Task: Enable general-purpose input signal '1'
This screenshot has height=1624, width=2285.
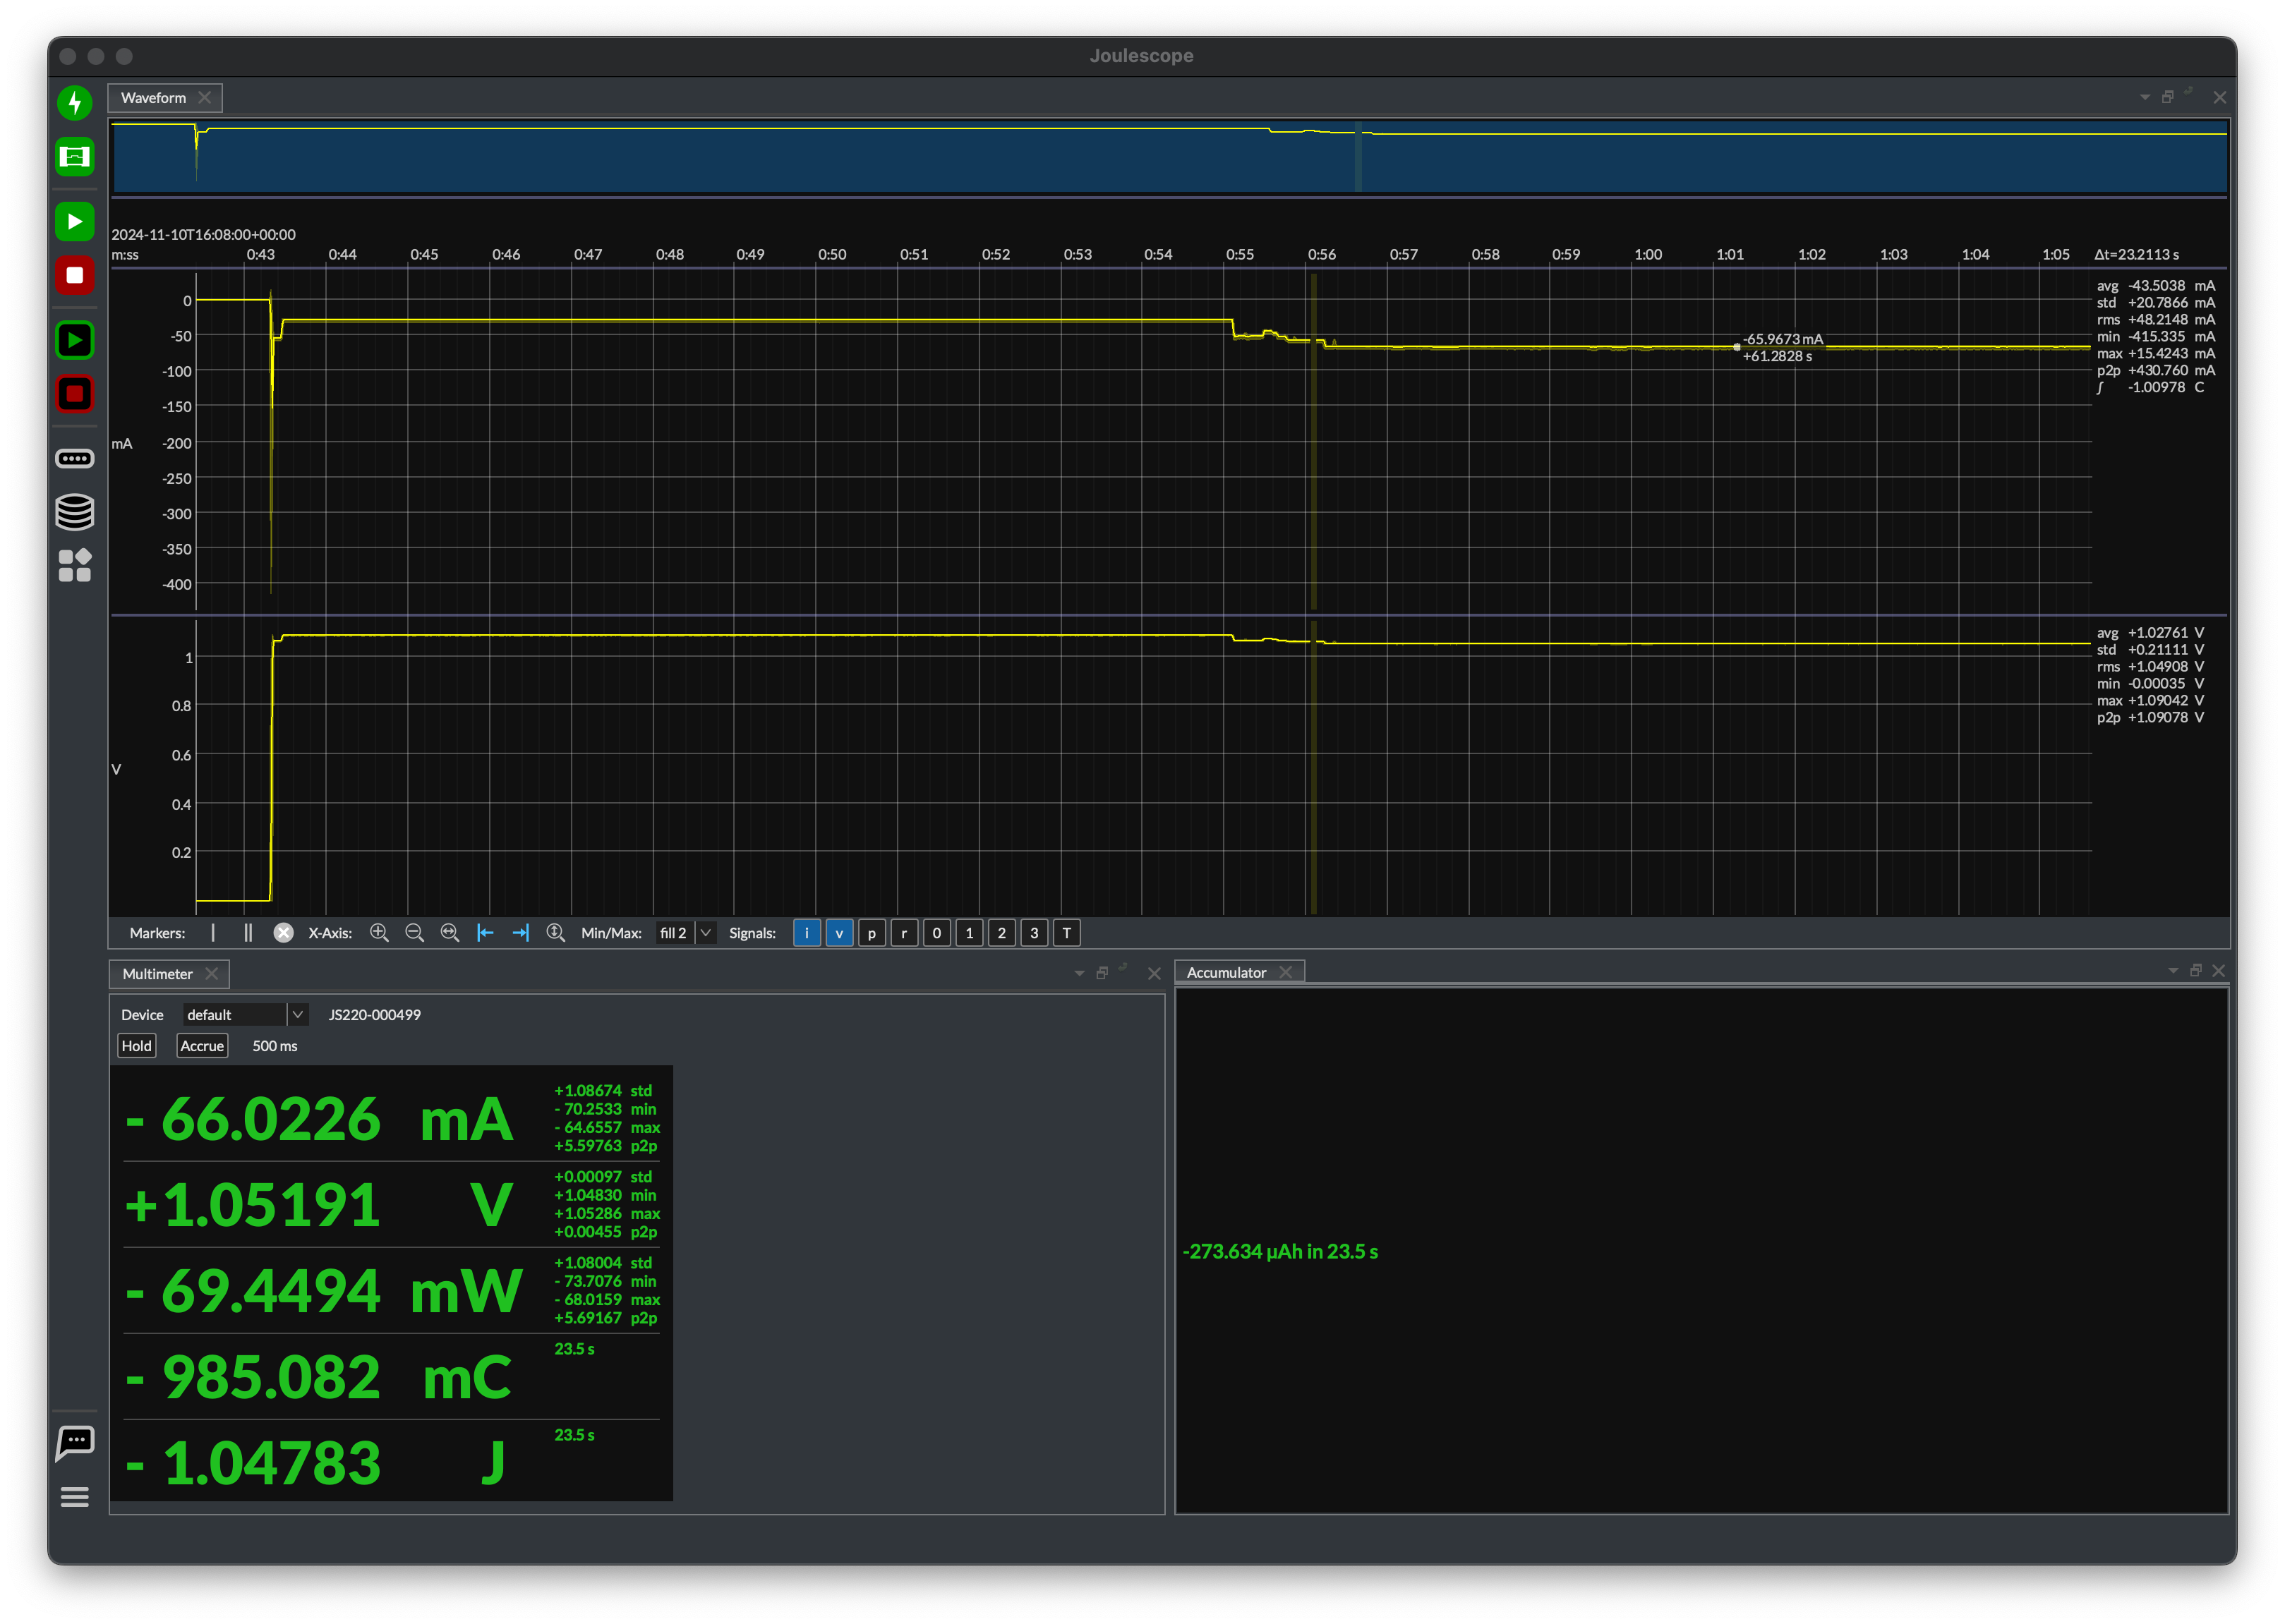Action: click(969, 933)
